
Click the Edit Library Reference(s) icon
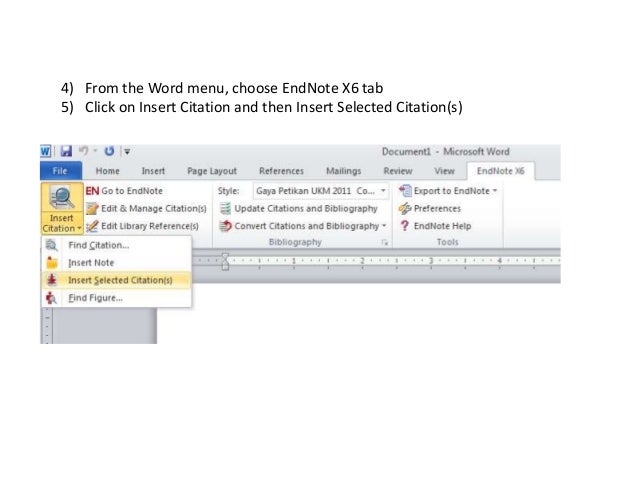tap(92, 226)
